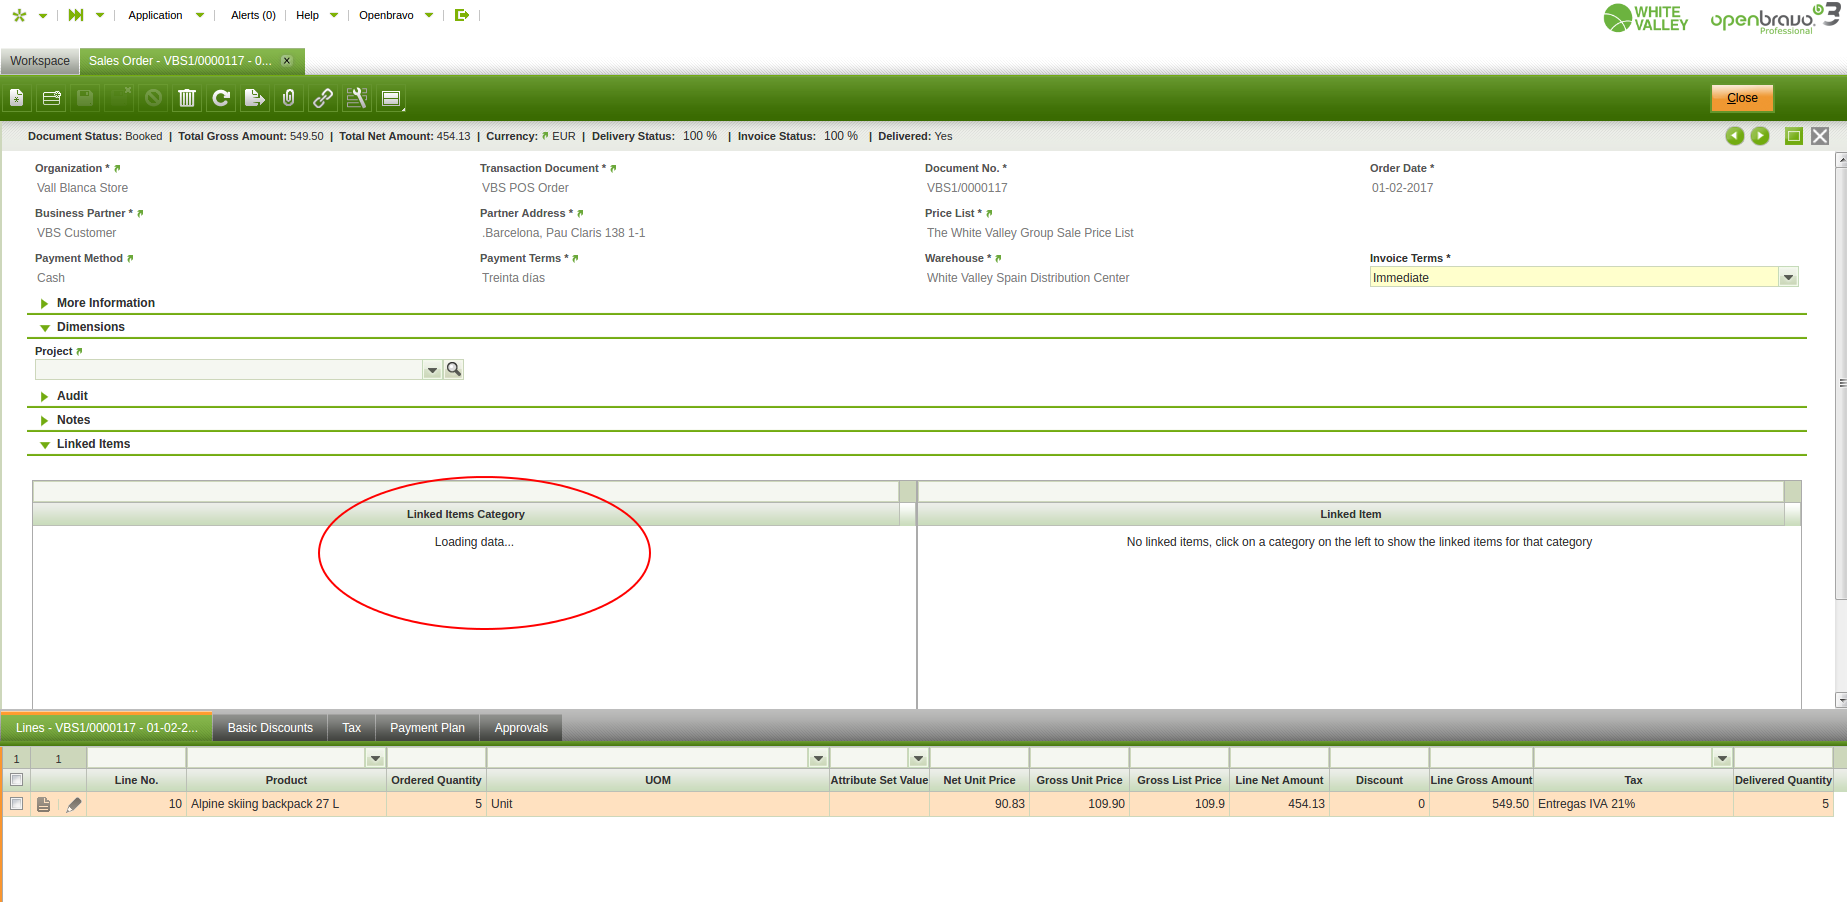The width and height of the screenshot is (1847, 902).
Task: Switch to the Payment Plan tab
Action: [427, 728]
